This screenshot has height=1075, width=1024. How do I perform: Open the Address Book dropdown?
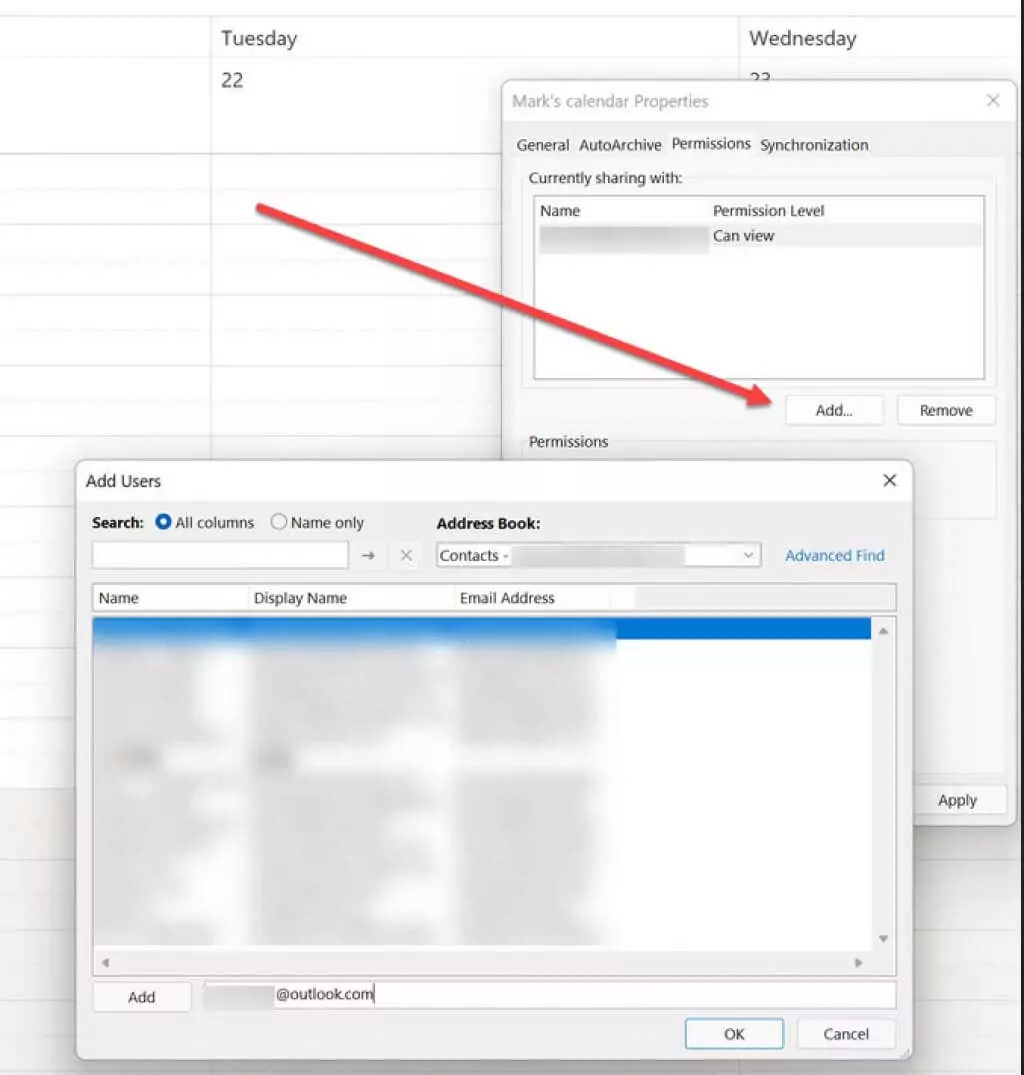pos(749,556)
